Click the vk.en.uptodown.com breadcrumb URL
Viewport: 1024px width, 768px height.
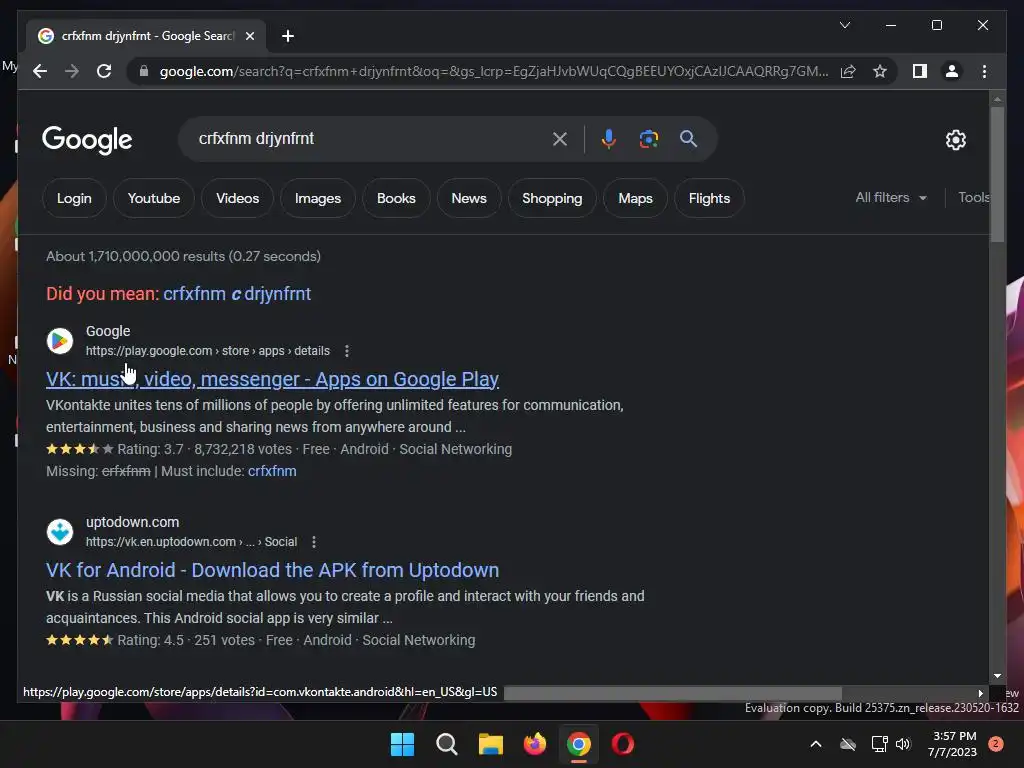[191, 542]
